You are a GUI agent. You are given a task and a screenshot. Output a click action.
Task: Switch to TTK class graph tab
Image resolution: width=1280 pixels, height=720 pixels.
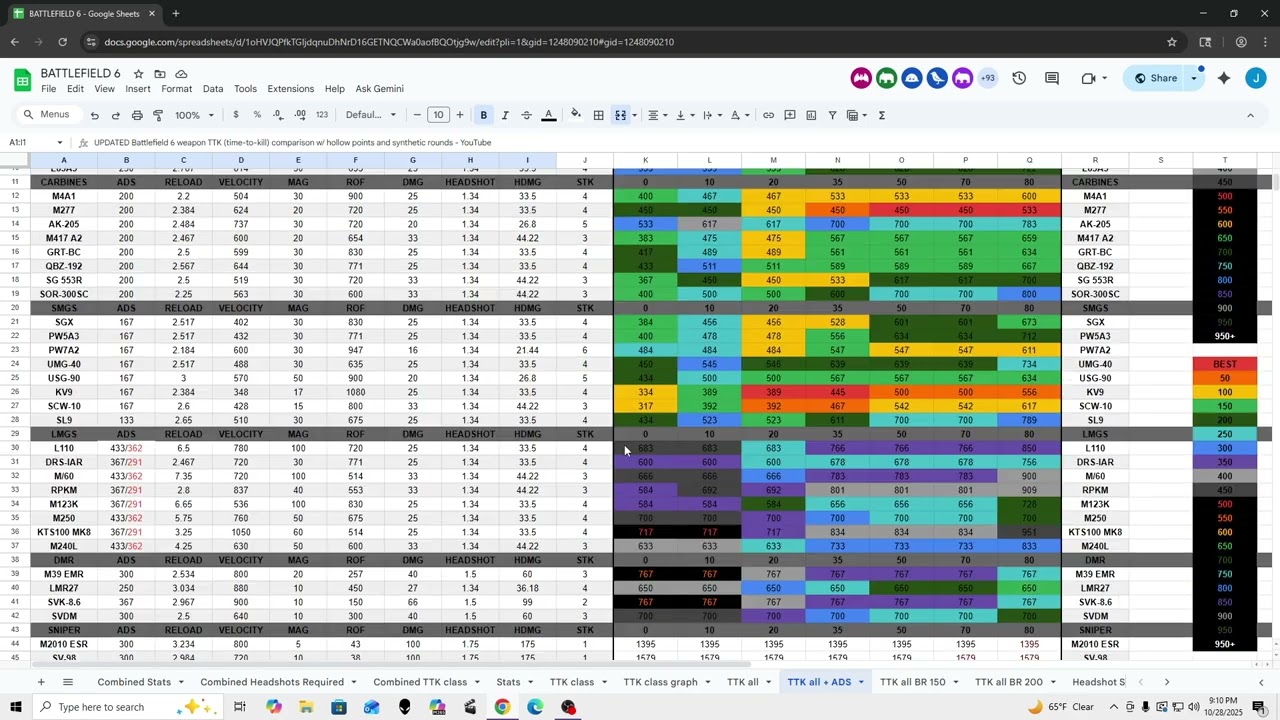click(661, 682)
